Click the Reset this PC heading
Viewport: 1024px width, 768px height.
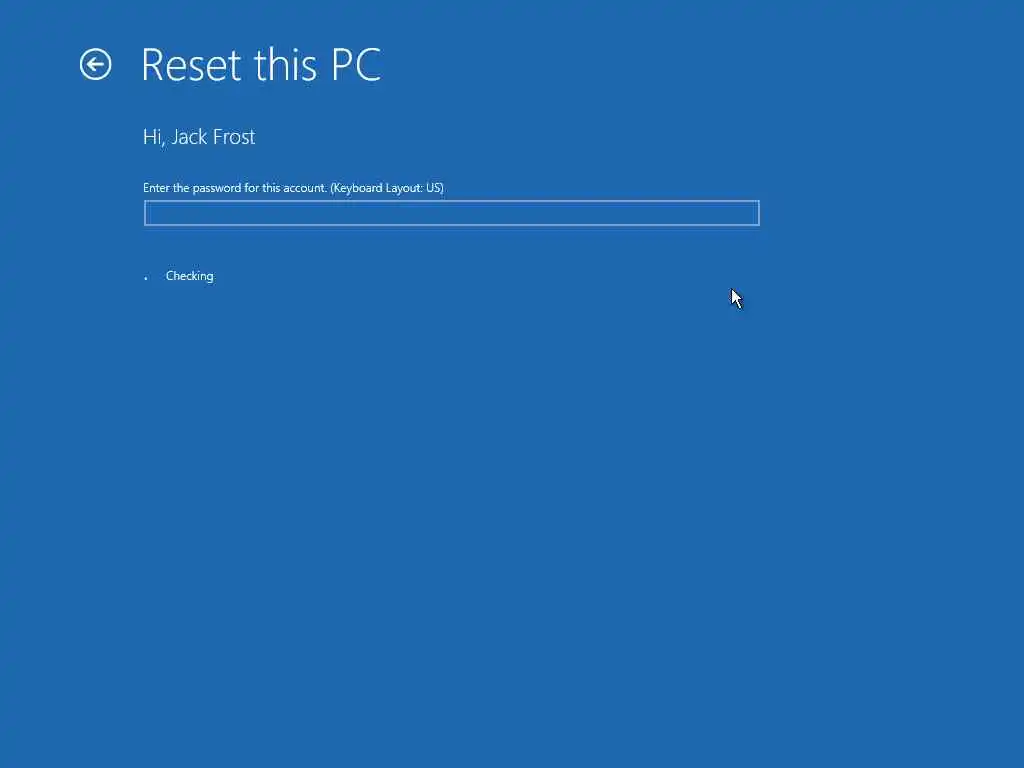tap(261, 65)
